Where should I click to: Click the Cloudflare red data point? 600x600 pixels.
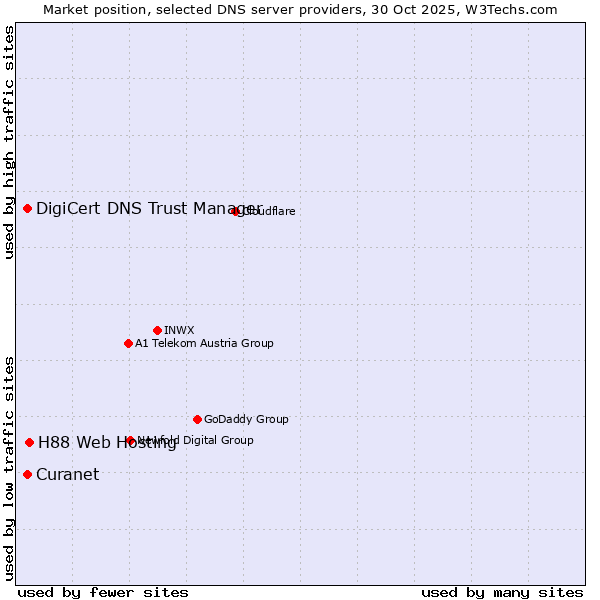(236, 211)
